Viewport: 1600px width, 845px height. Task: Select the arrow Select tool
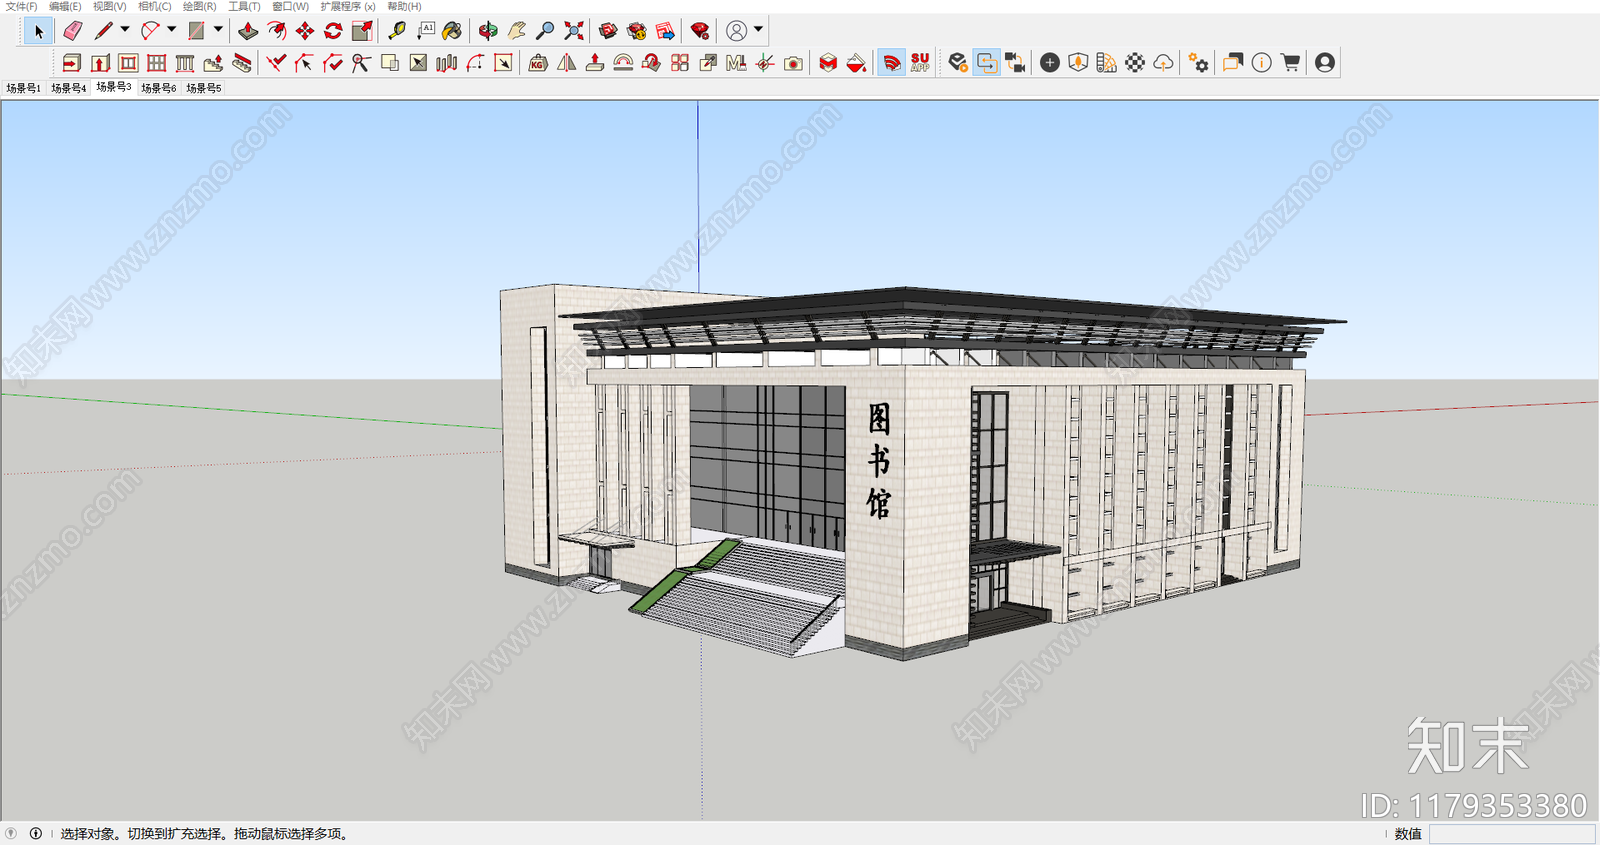click(x=37, y=32)
